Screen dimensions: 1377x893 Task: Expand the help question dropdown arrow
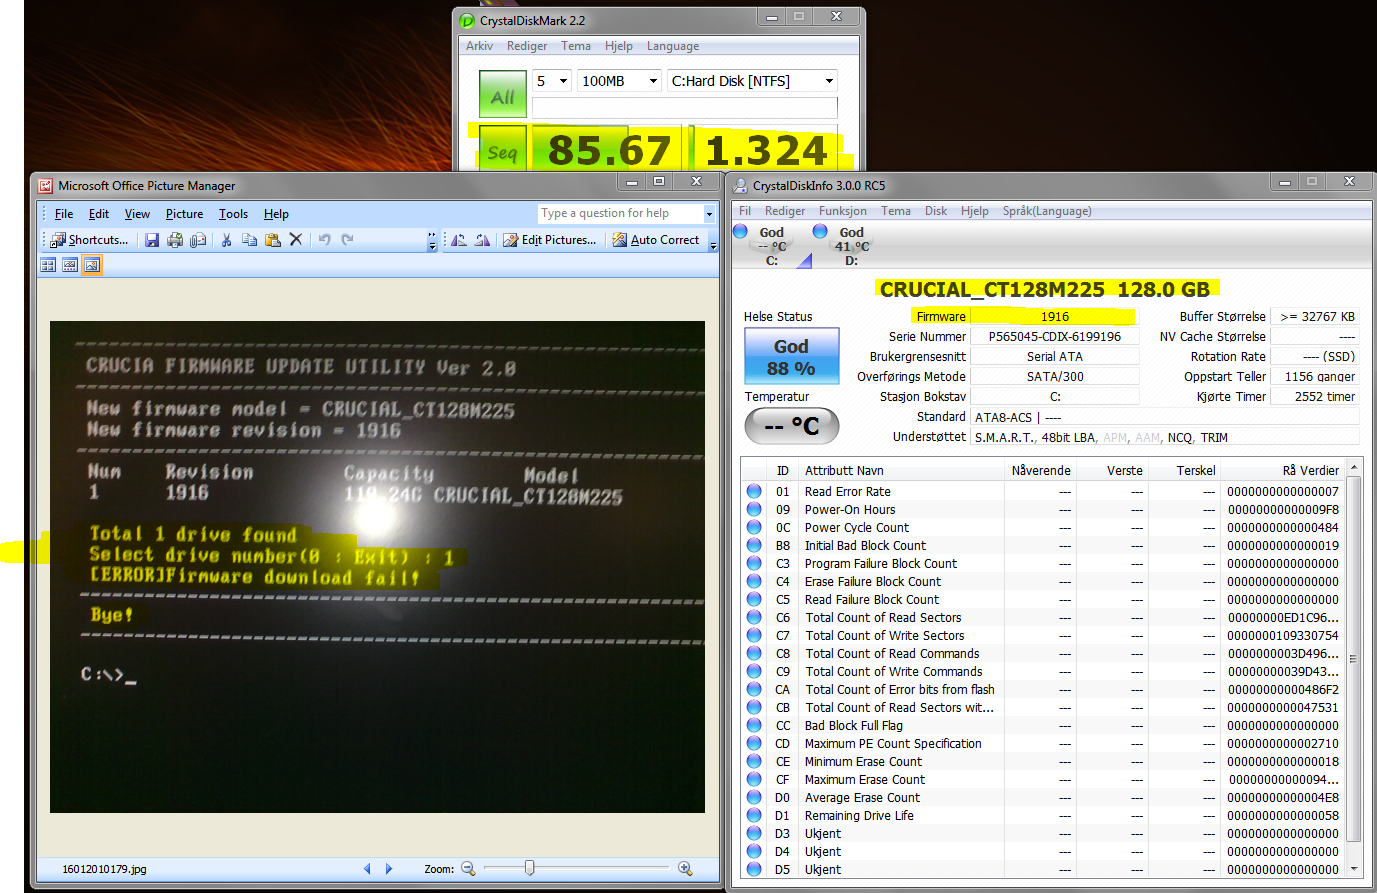click(x=709, y=213)
